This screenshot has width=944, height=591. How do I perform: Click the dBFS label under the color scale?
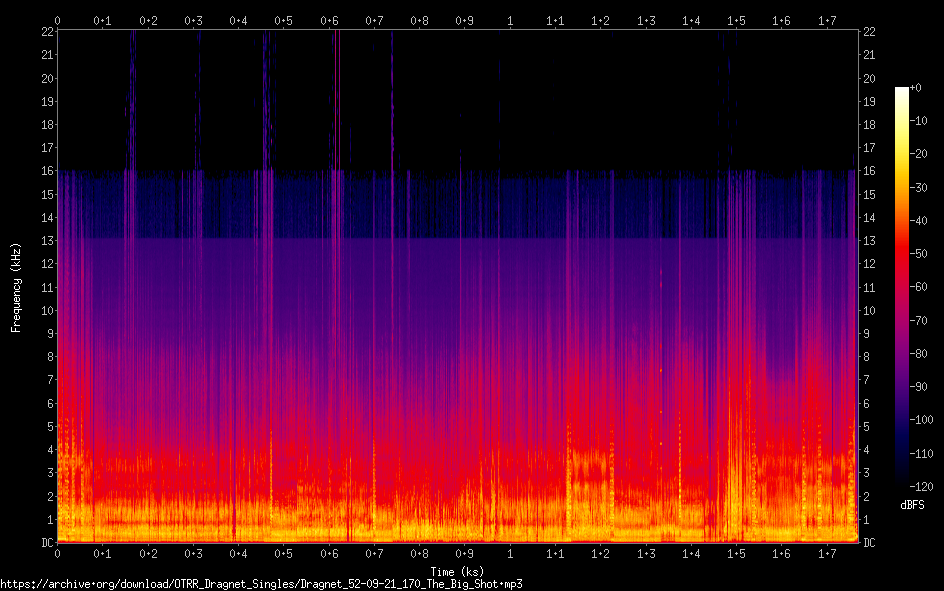click(912, 505)
